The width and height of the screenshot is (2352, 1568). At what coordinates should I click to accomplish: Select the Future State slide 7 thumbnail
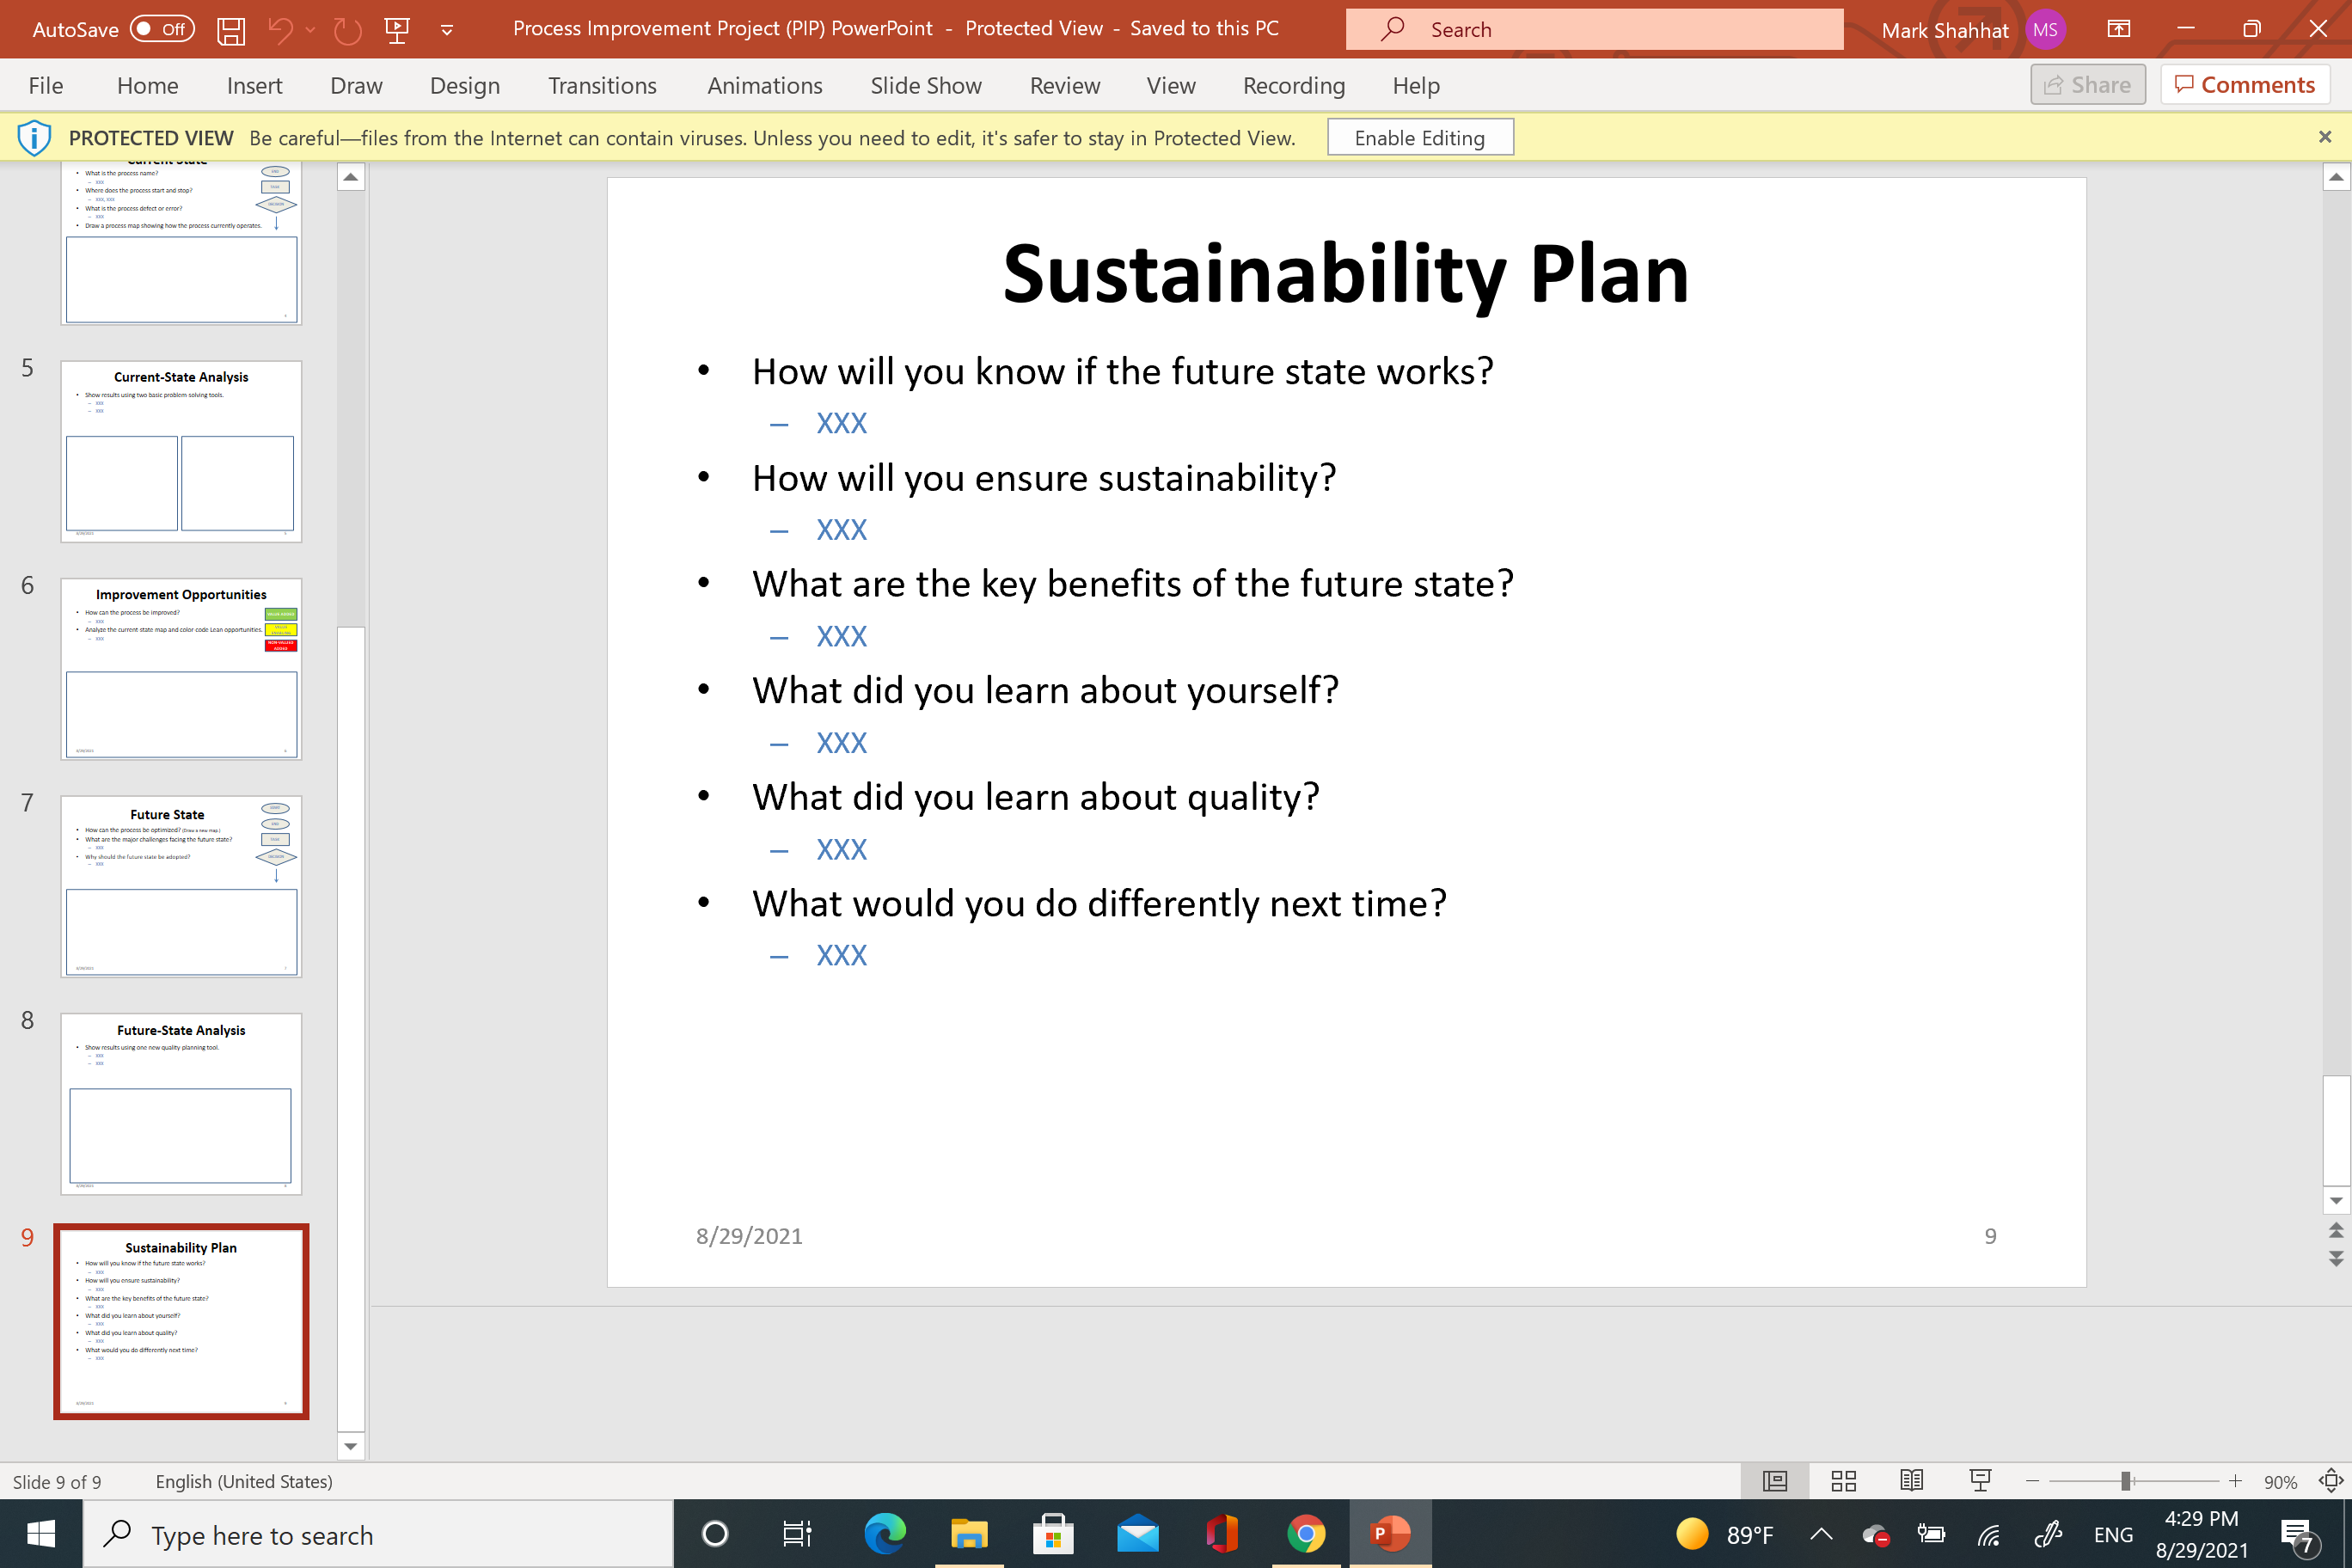point(181,885)
